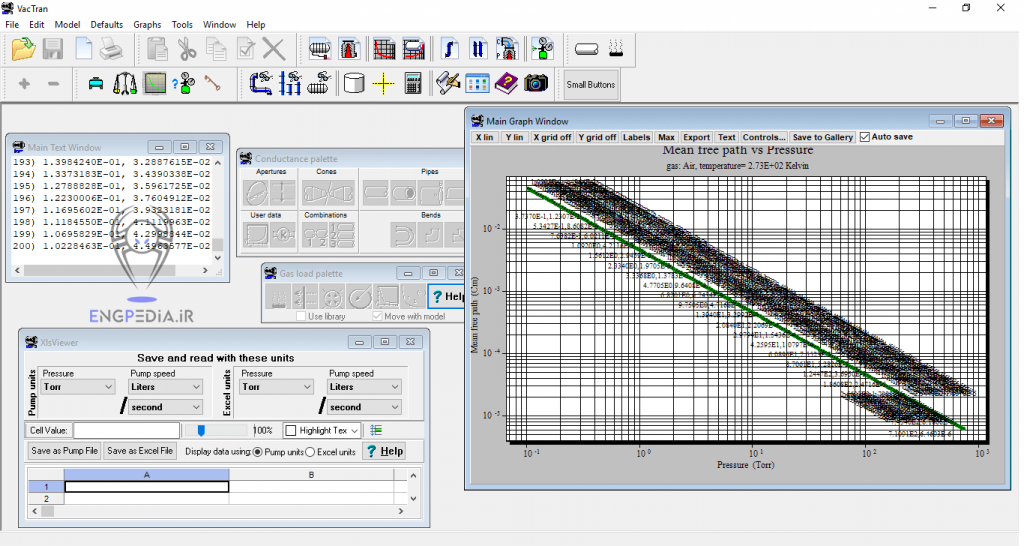Click the yellow crosshair icon

click(x=383, y=84)
